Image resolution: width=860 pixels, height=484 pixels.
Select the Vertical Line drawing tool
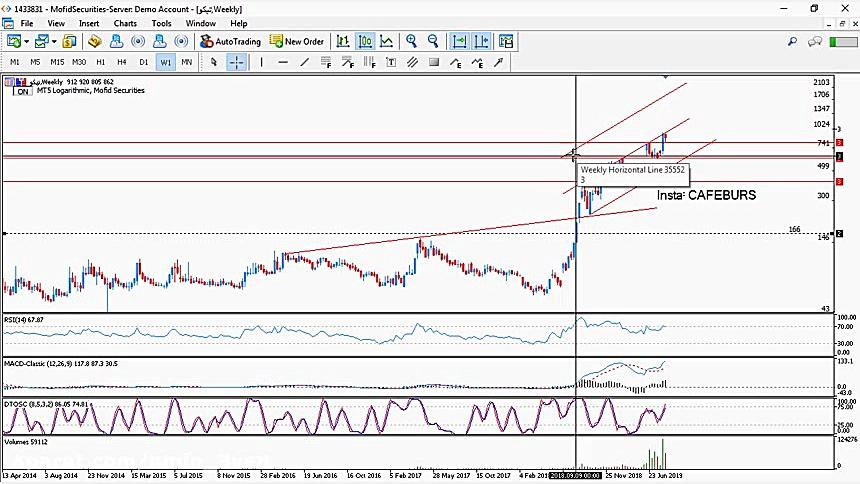(261, 62)
